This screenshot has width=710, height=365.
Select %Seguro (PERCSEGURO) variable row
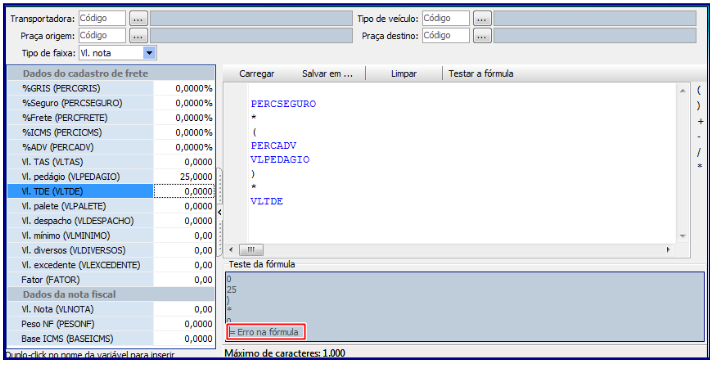click(111, 103)
